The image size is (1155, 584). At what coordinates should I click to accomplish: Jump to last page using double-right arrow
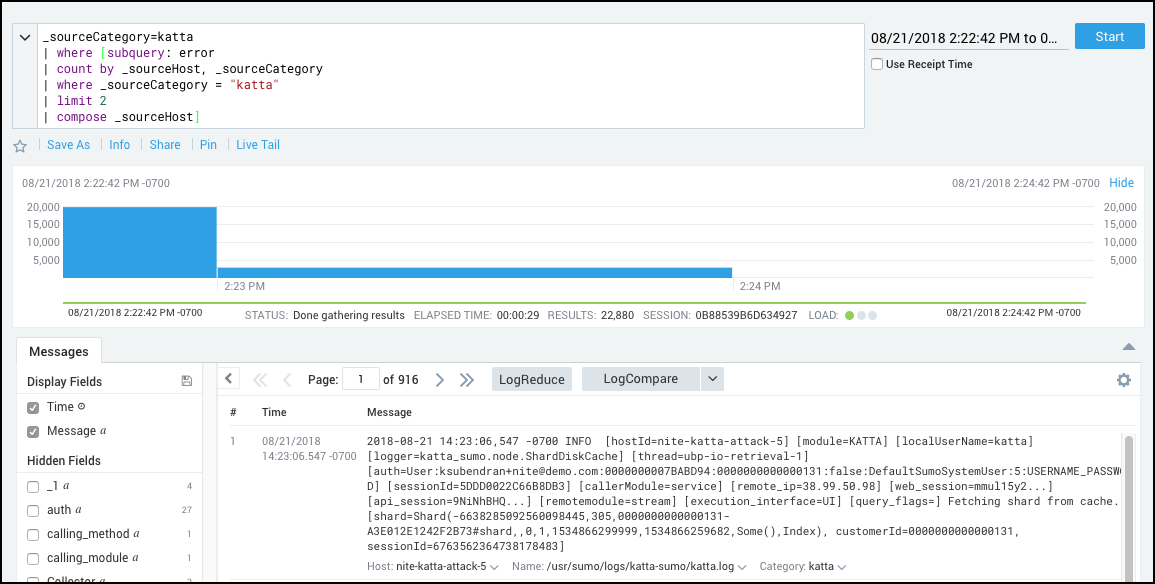tap(466, 379)
